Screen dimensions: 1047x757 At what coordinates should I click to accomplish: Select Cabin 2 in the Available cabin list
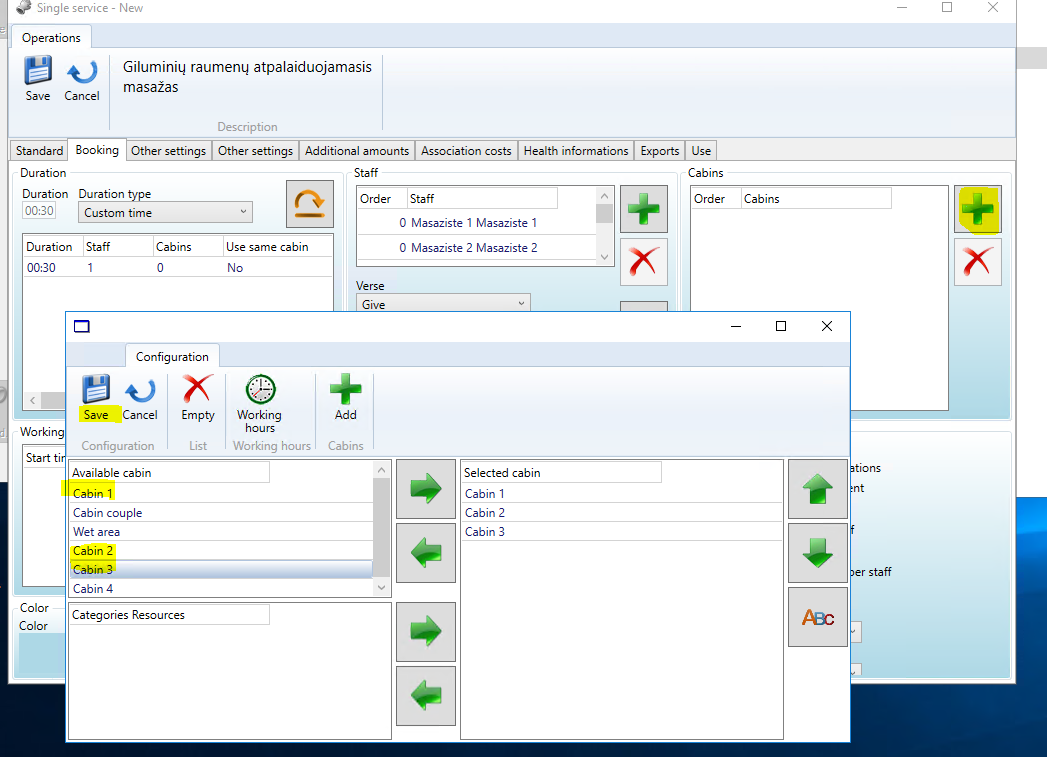tap(222, 551)
